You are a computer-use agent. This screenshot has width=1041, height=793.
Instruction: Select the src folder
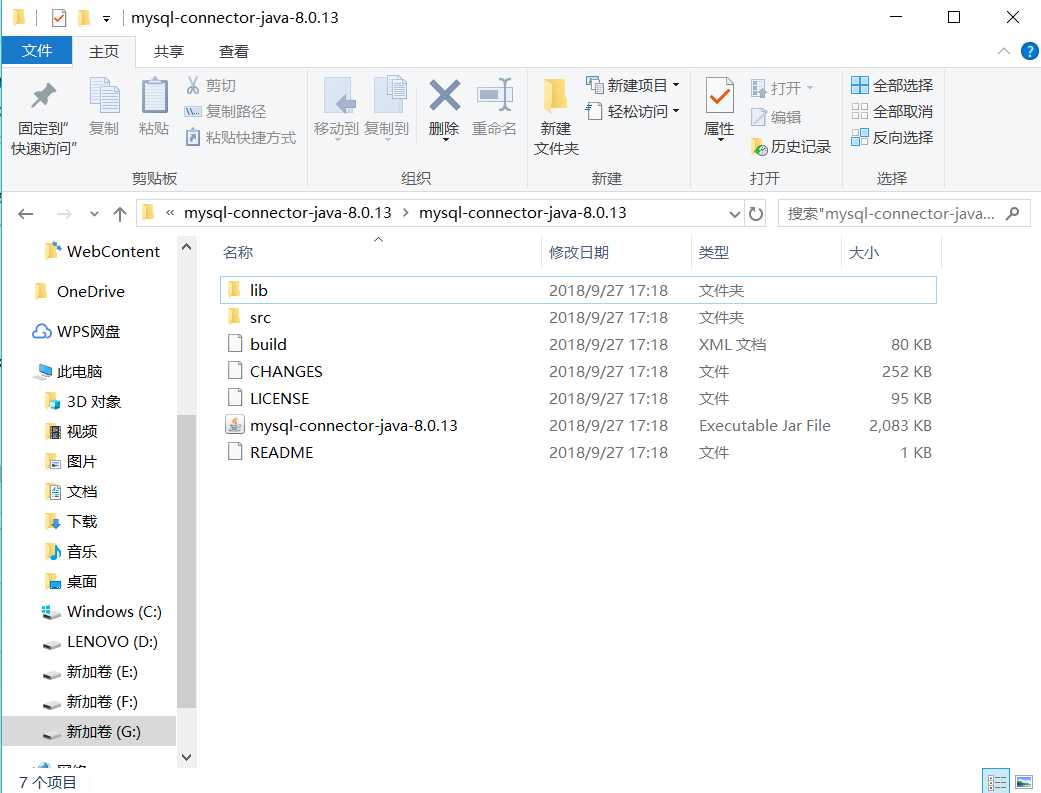click(x=578, y=317)
